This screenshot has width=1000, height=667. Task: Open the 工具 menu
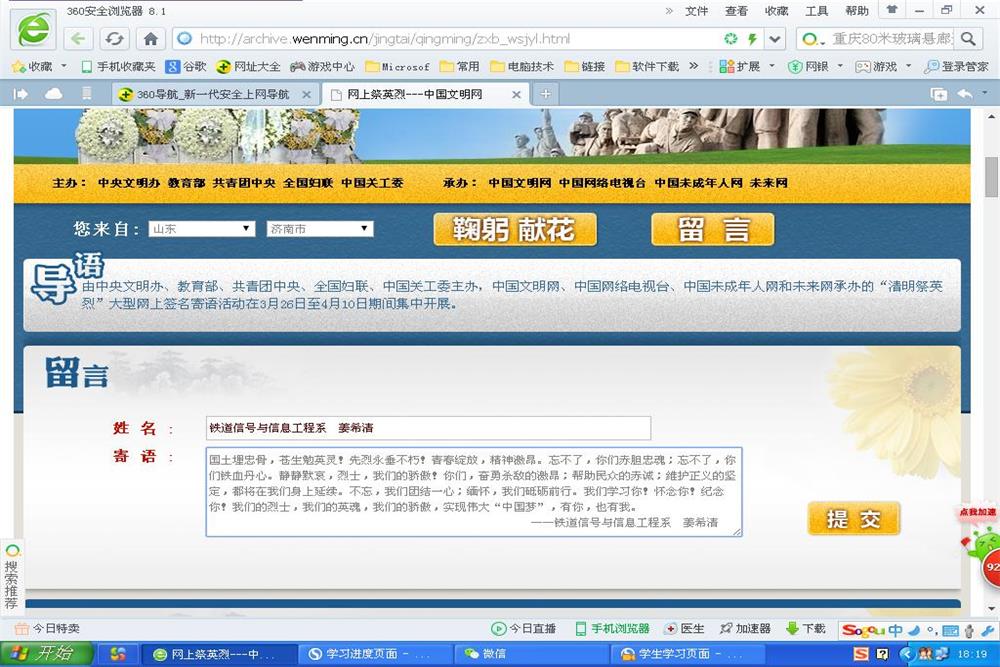(817, 11)
